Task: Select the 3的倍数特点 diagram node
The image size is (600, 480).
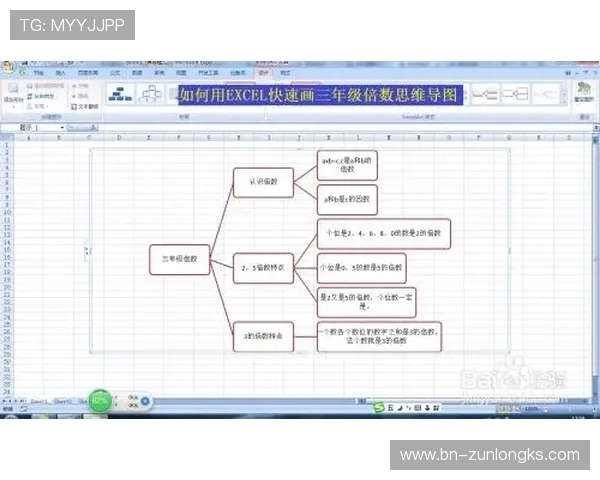Action: pos(263,337)
